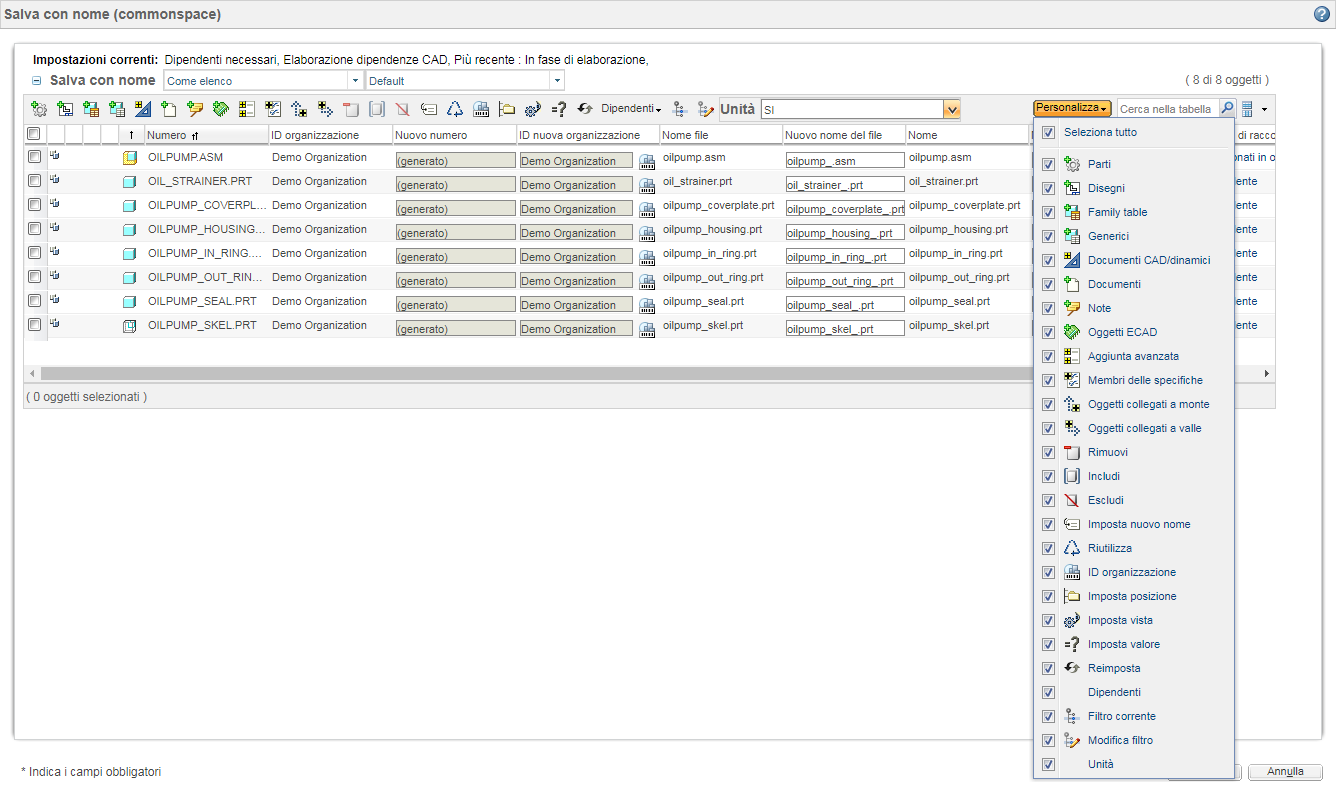Tick the checkbox for the OILPUMP.ASM row
The height and width of the screenshot is (801, 1336).
click(35, 157)
